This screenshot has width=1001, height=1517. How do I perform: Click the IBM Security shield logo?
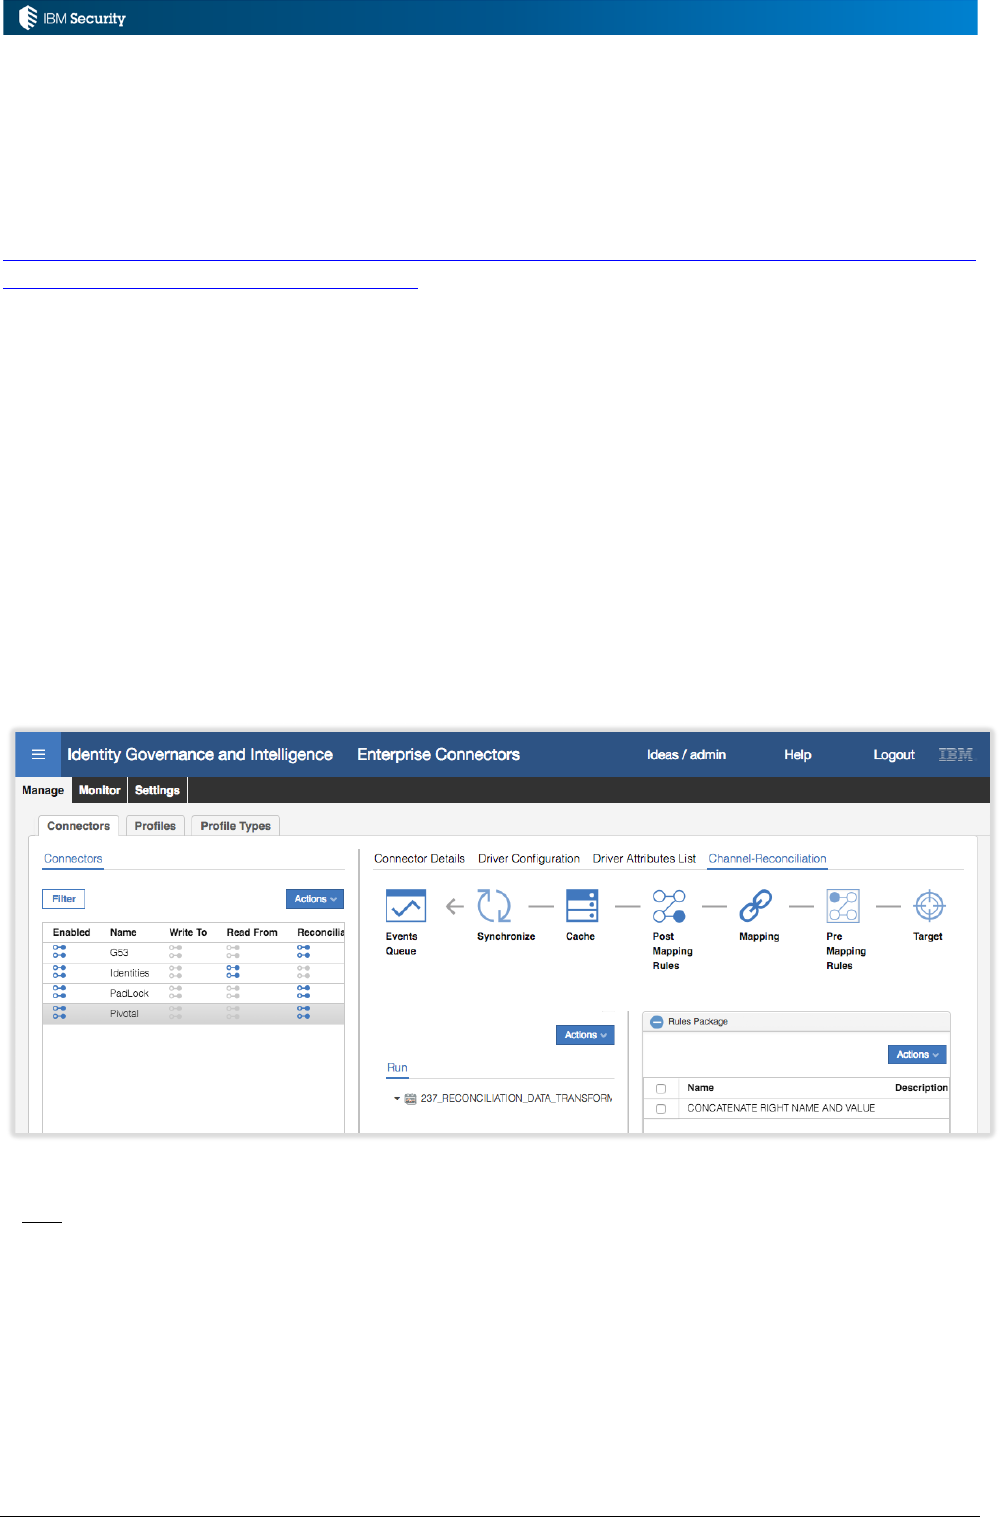(27, 17)
